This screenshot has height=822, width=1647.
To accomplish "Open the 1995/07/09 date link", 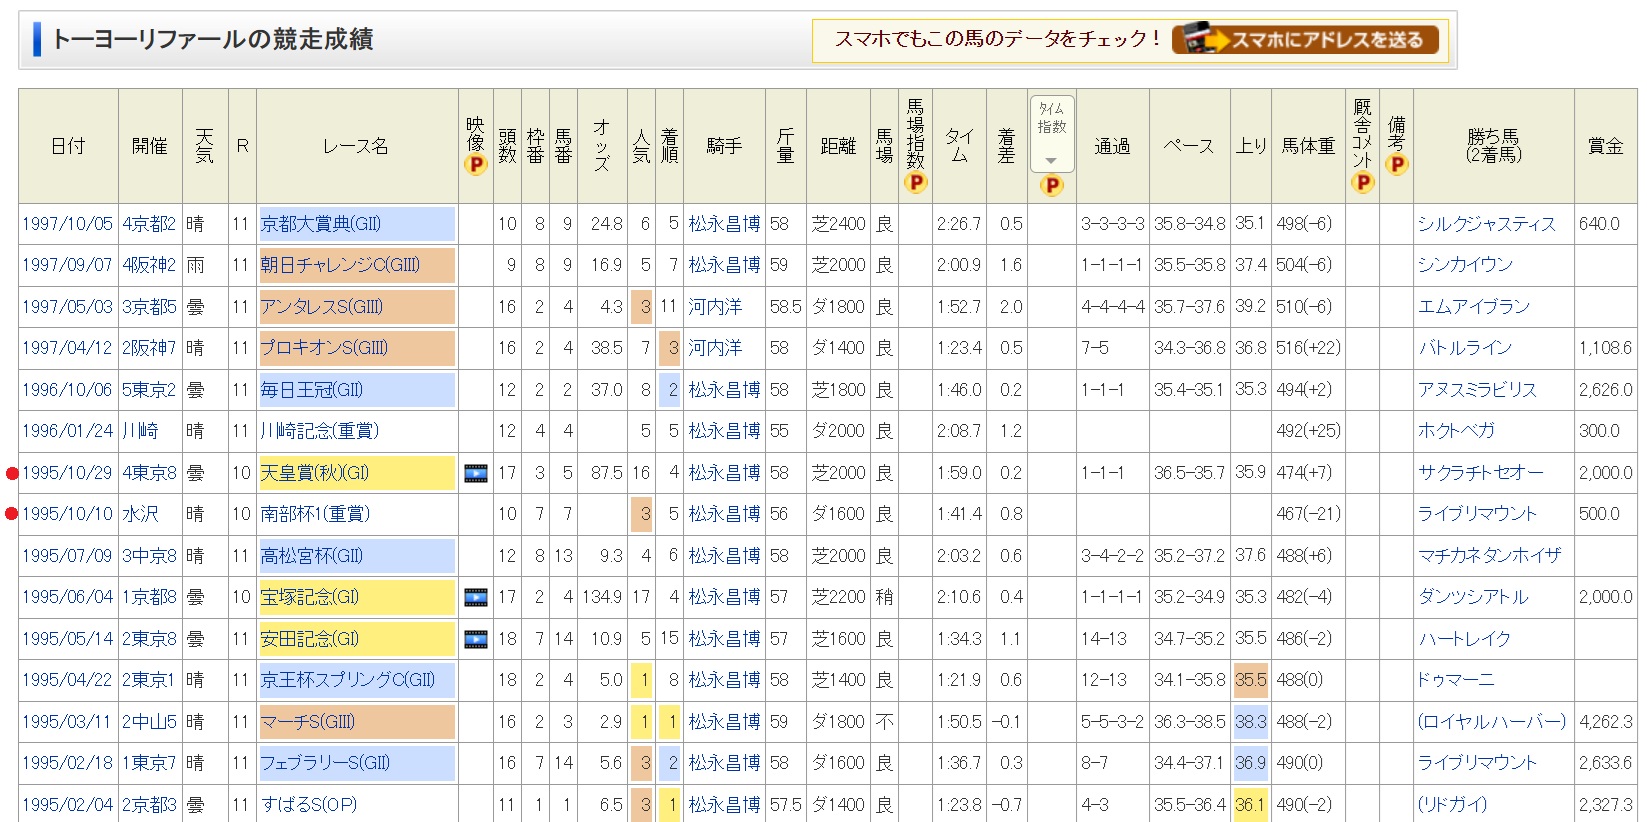I will (68, 556).
